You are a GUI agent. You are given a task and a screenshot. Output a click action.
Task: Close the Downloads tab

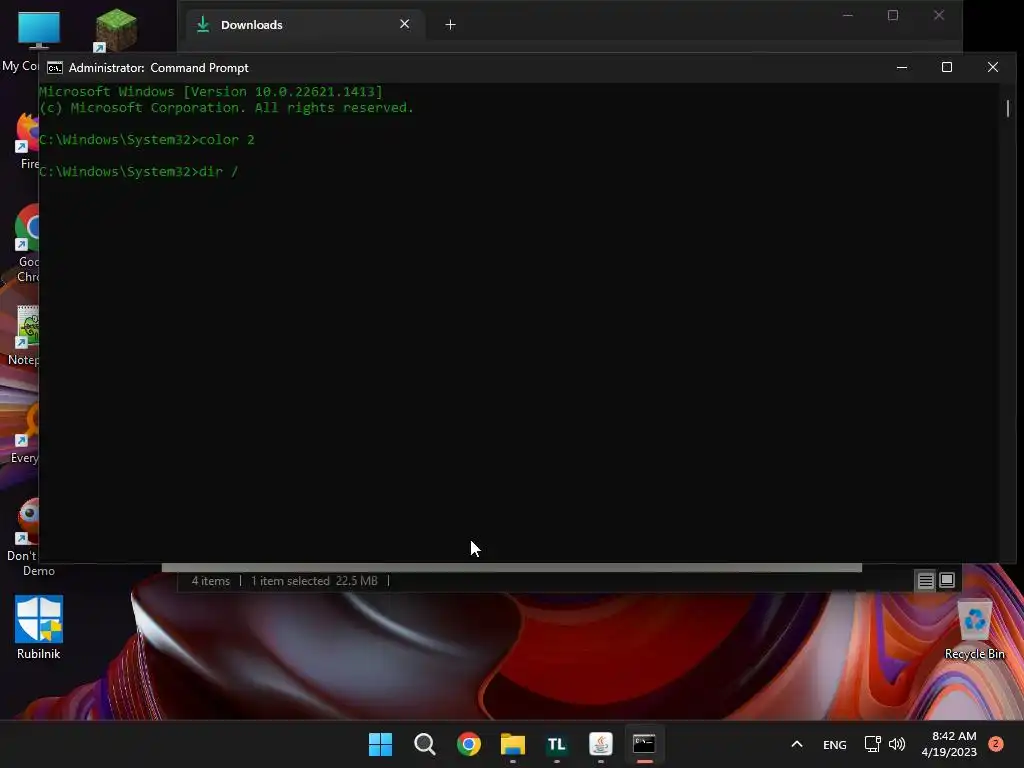pos(404,24)
